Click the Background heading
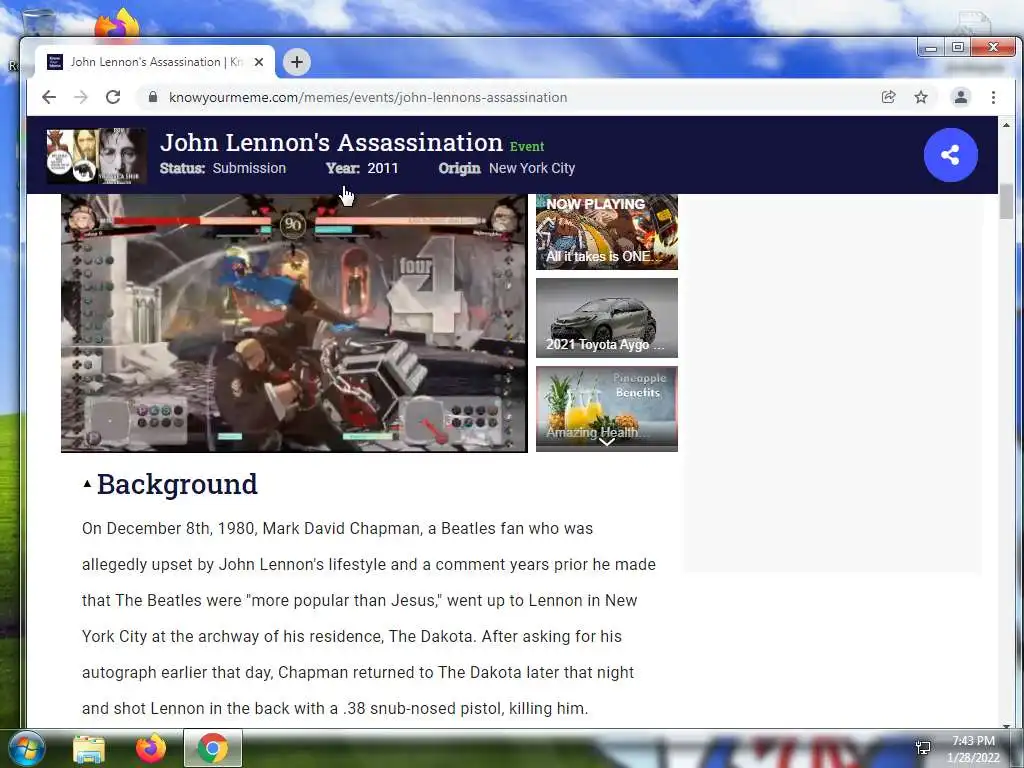The image size is (1024, 768). [177, 484]
